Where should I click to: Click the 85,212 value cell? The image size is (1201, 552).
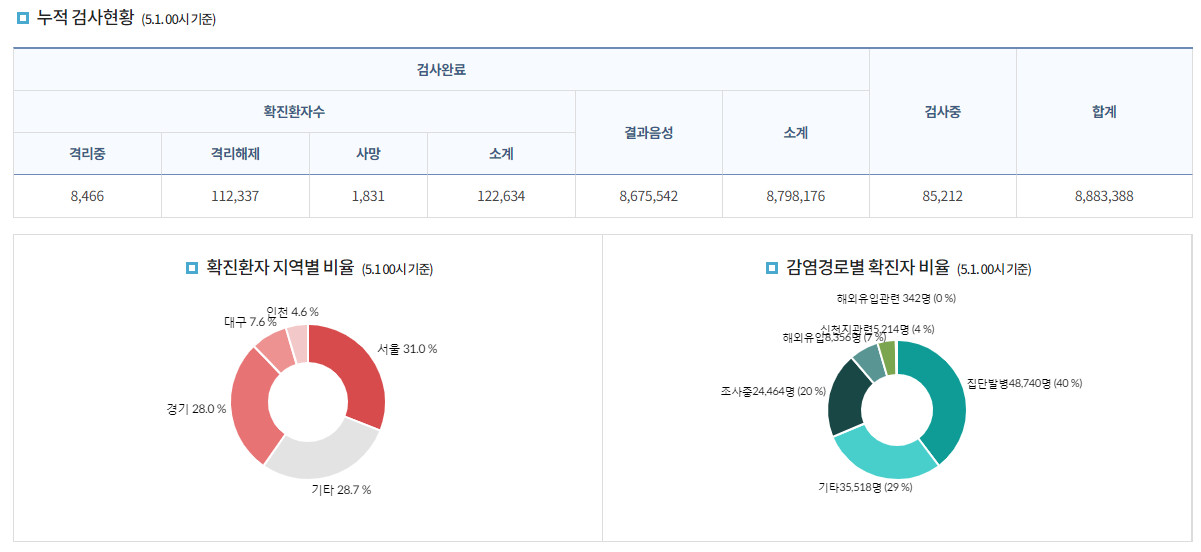coord(942,196)
